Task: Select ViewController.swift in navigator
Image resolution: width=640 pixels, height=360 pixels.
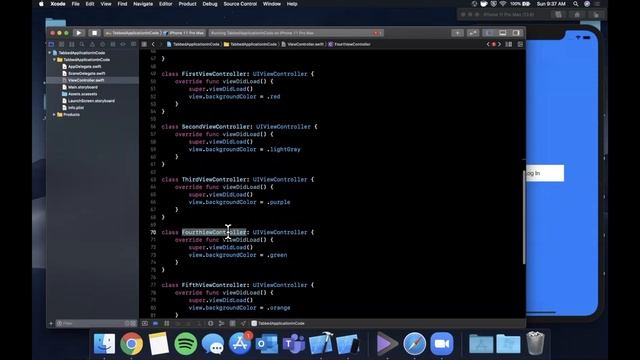Action: click(x=86, y=80)
